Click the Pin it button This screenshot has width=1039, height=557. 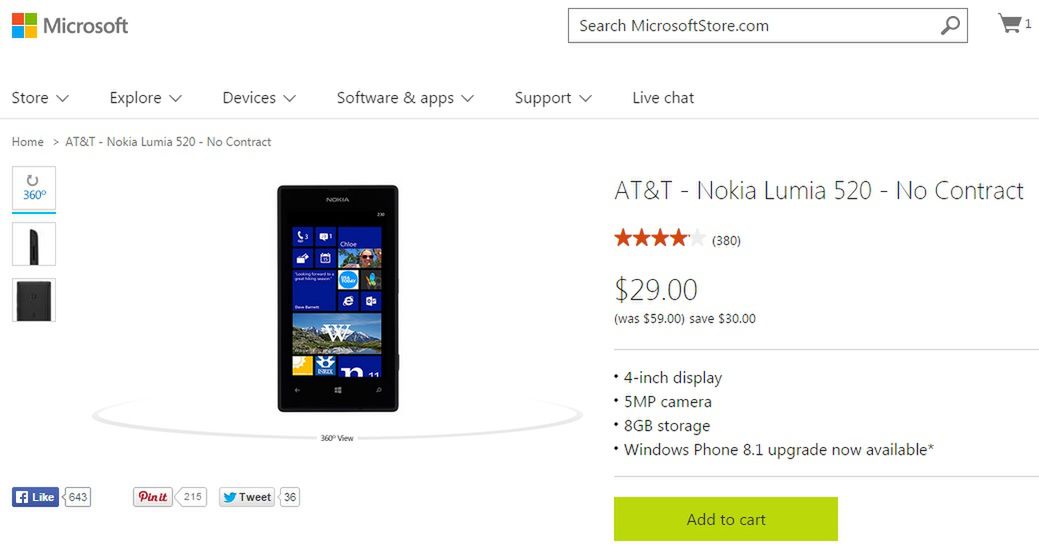[152, 497]
